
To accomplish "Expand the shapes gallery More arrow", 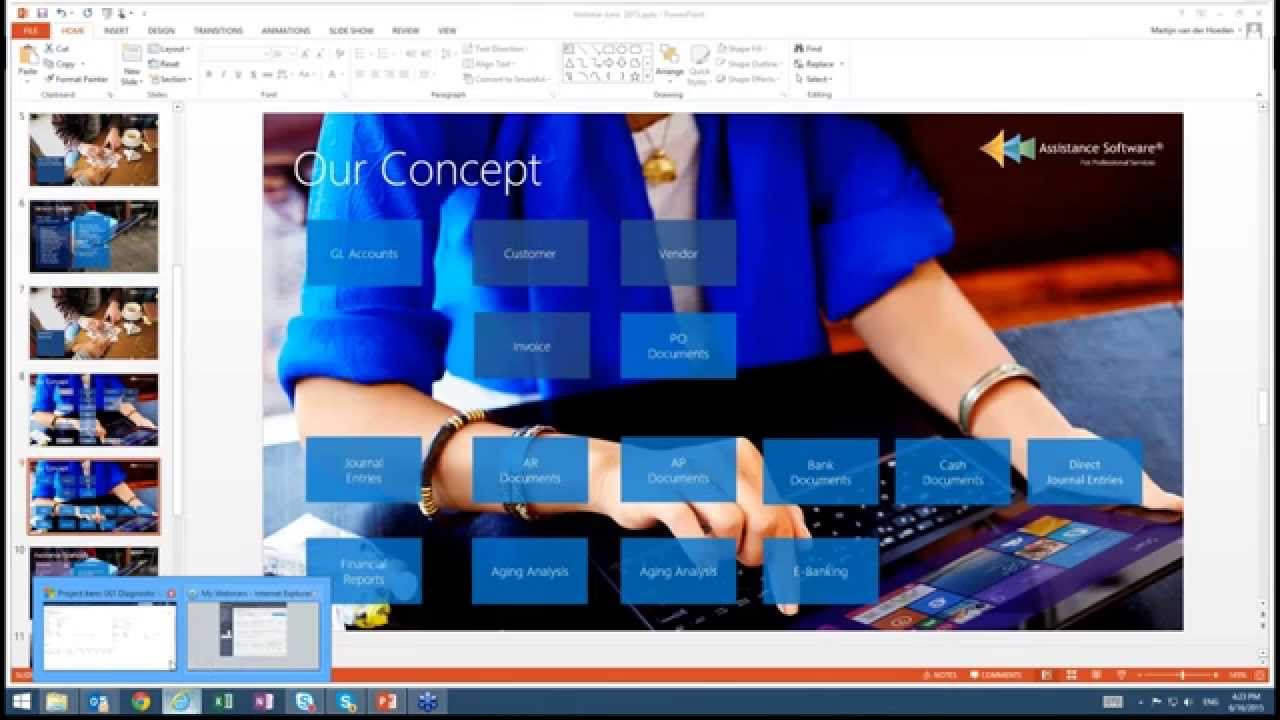I will coord(649,78).
